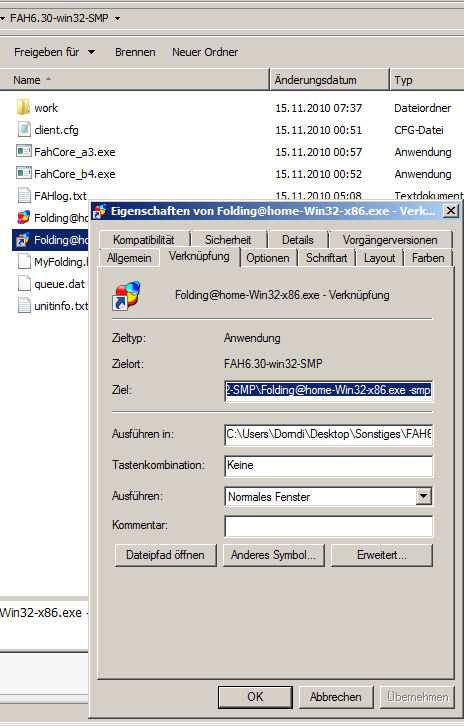The image size is (464, 726).
Task: Click the Brennen toolbar button
Action: (135, 52)
